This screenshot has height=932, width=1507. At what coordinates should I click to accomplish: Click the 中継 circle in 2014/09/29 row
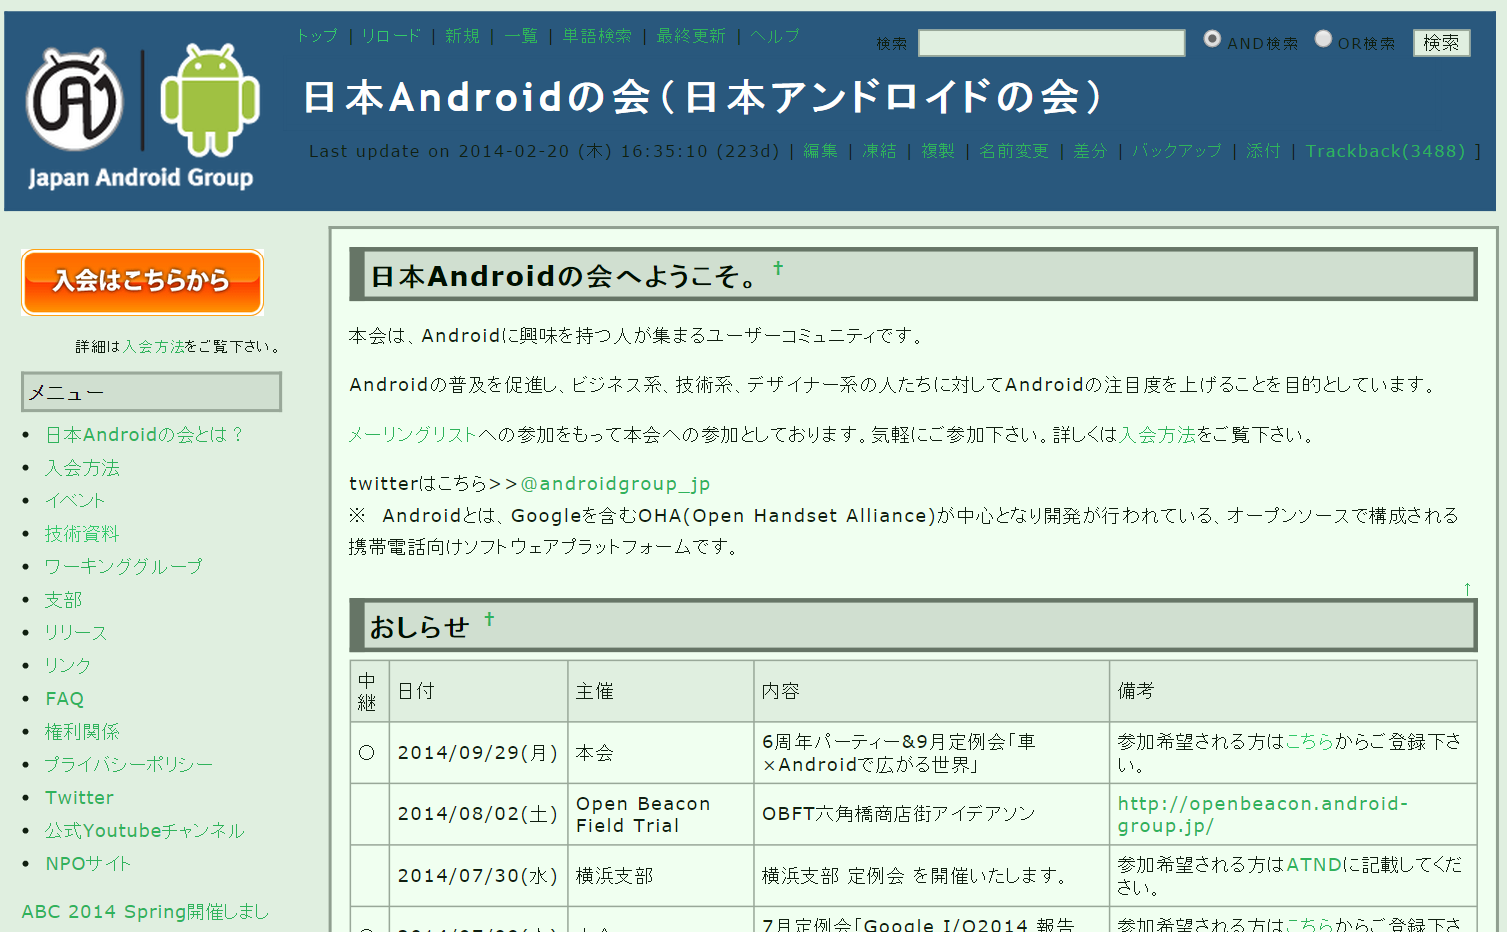click(367, 752)
